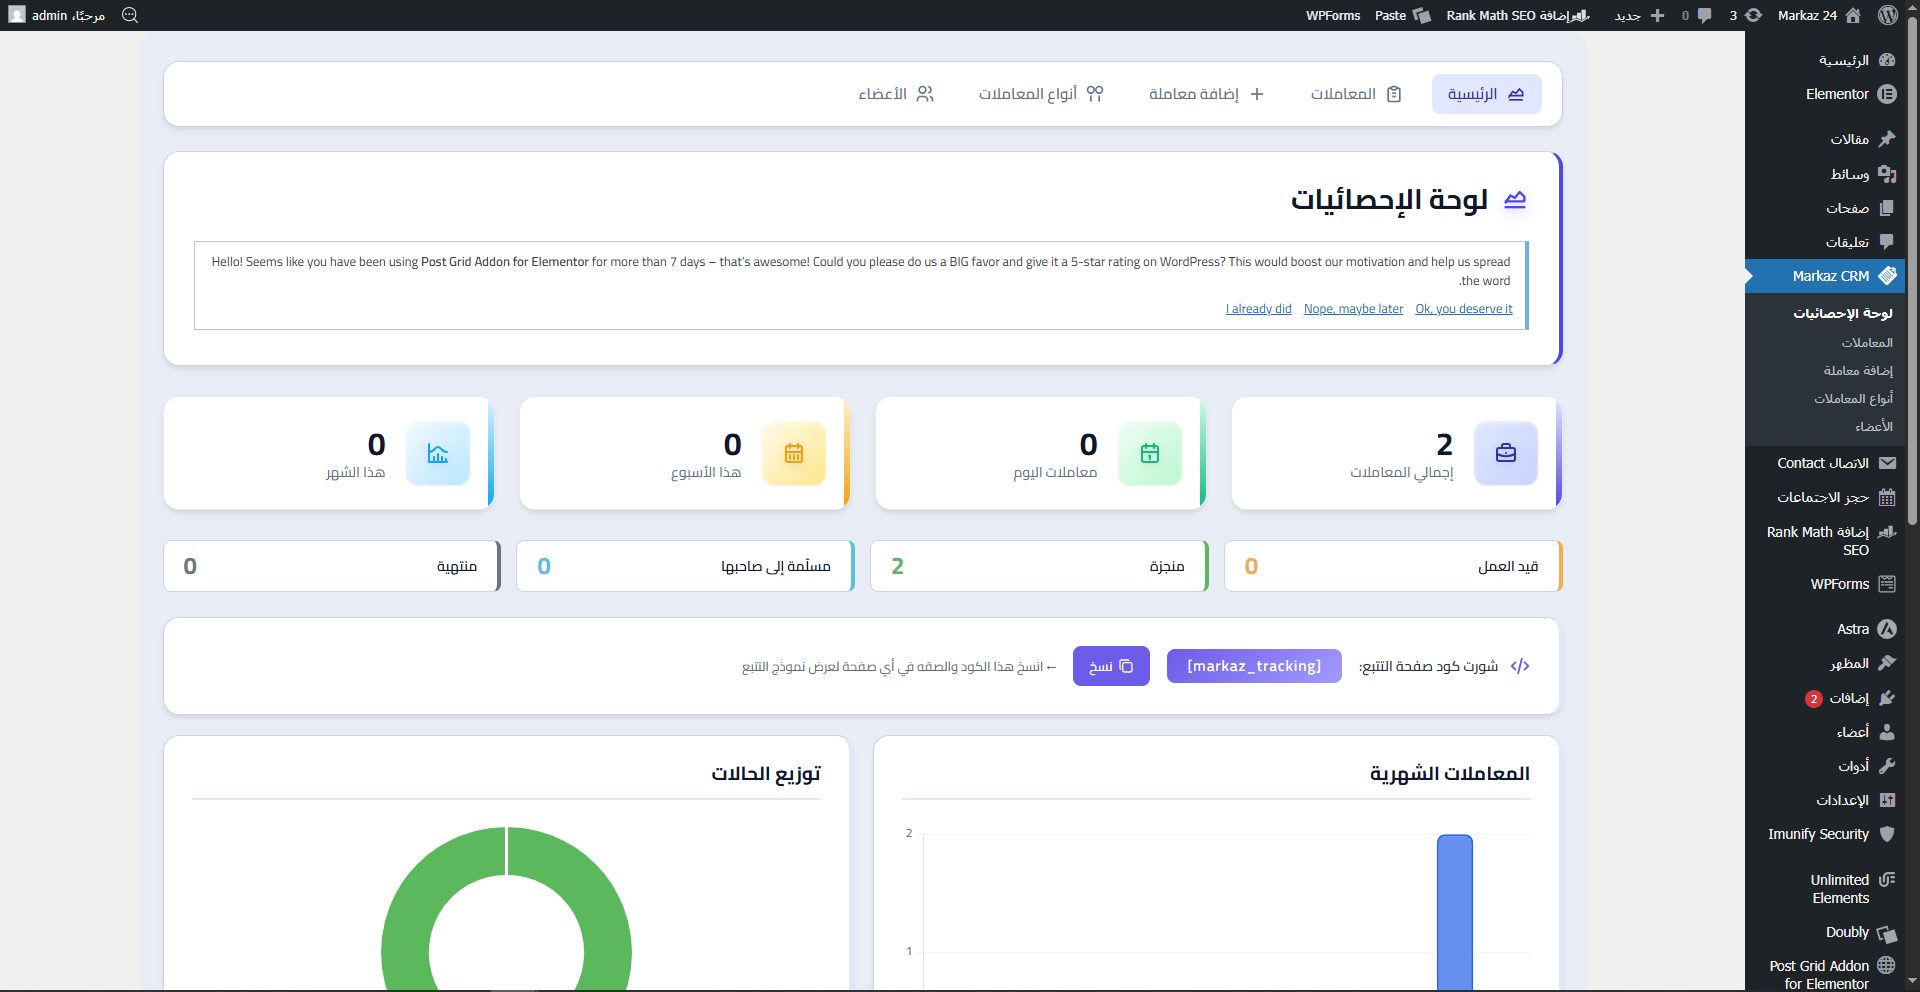Click the Unlimited Elements sidebar icon
The image size is (1920, 992).
[1887, 880]
